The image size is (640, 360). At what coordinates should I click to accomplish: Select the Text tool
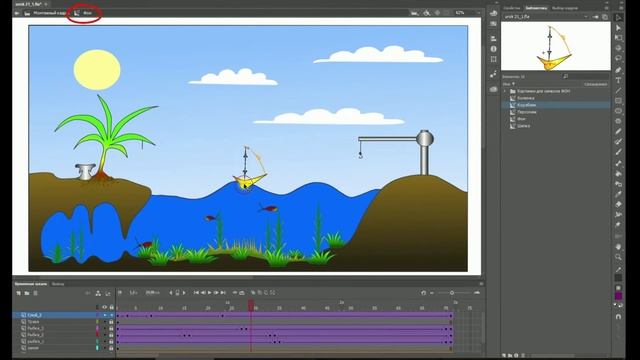click(x=618, y=80)
